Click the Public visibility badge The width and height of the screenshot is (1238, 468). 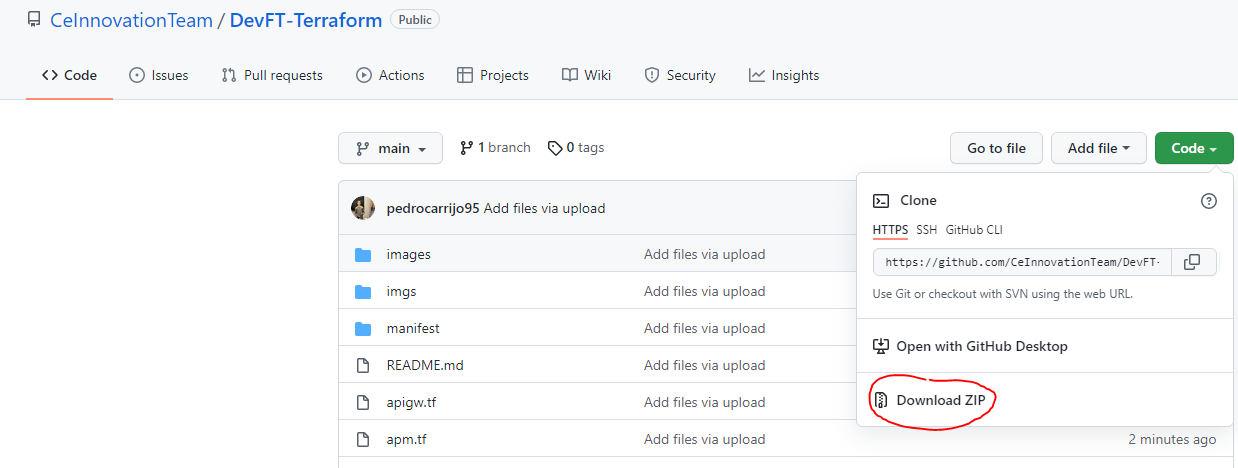[415, 19]
